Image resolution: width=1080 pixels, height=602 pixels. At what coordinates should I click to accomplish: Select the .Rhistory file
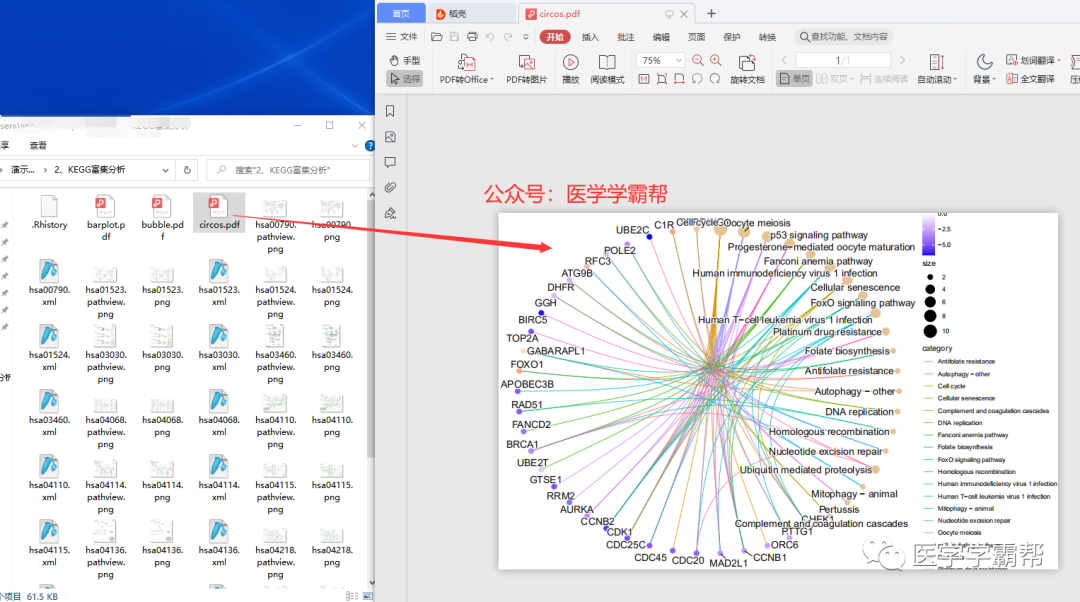coord(50,212)
